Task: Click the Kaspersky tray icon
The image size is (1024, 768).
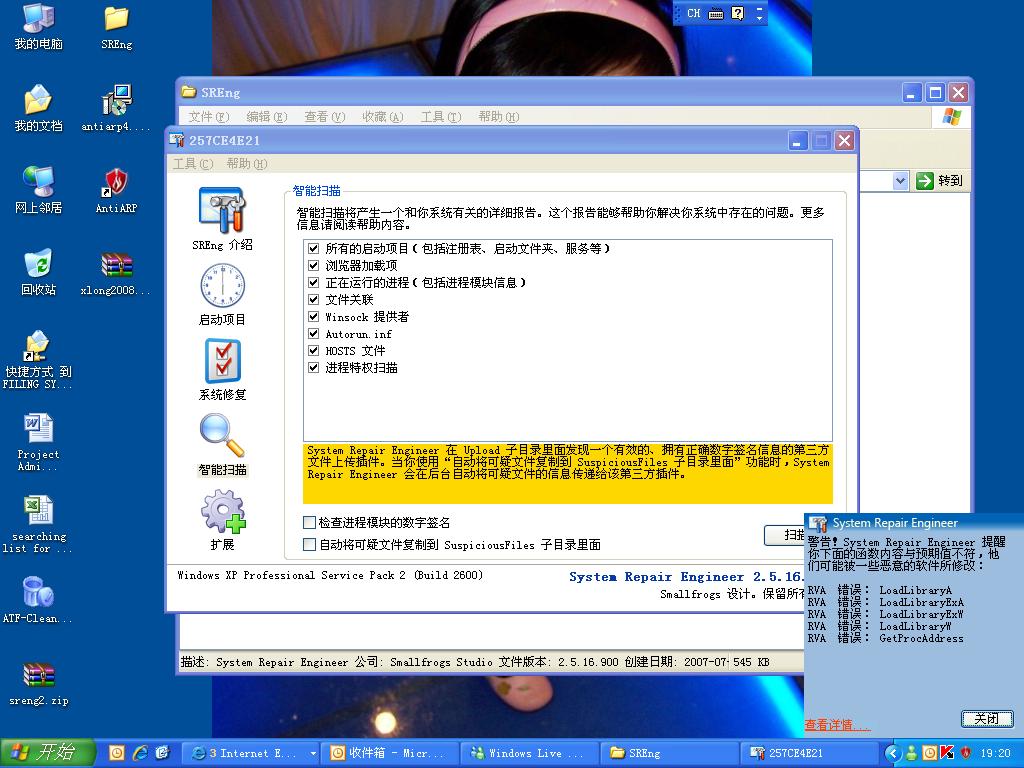Action: point(947,753)
